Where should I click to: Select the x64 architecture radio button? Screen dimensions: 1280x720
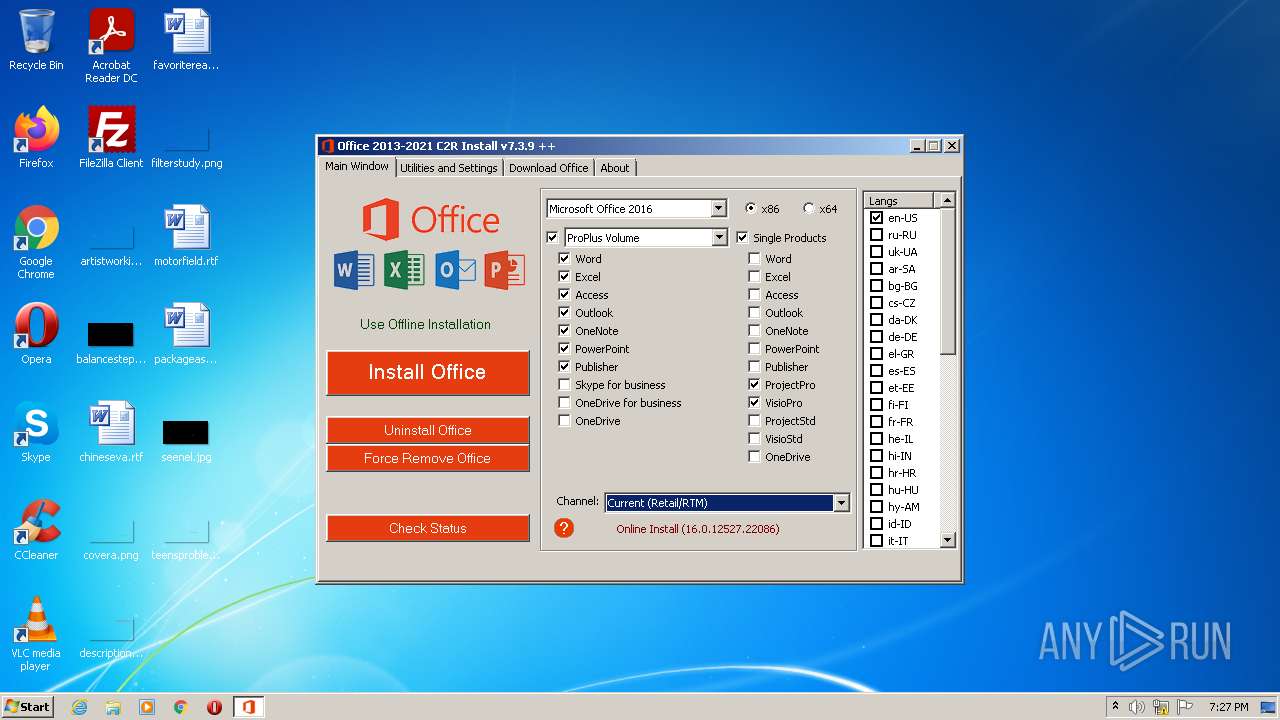point(809,209)
